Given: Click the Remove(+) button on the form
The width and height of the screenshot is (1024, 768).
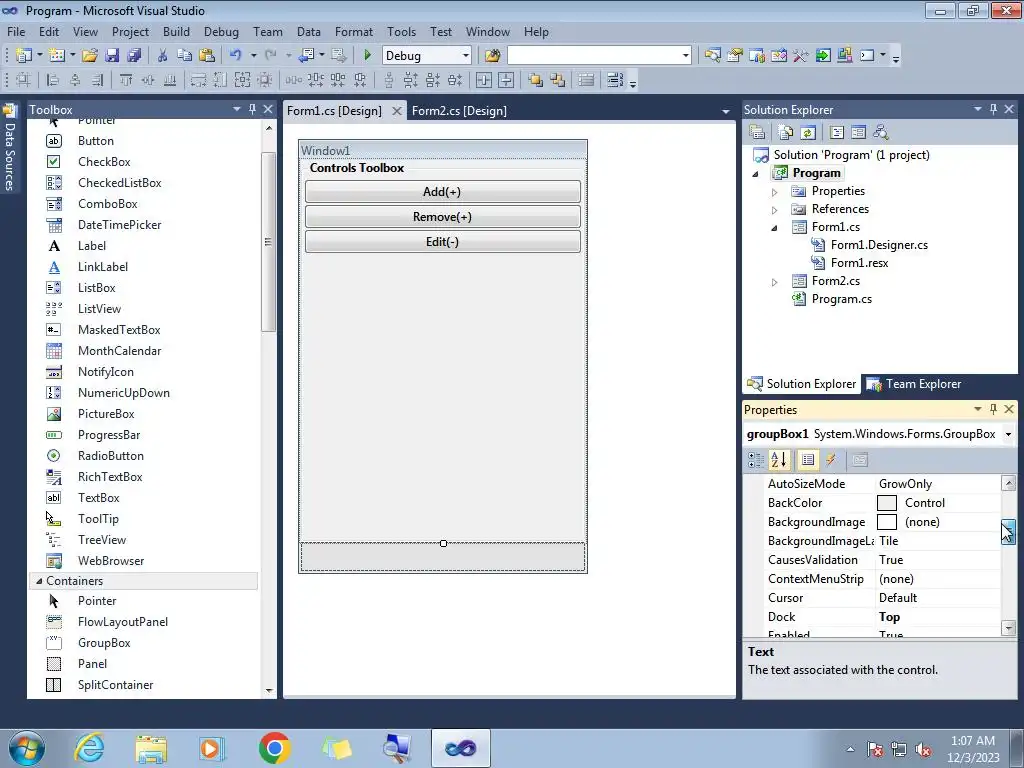Looking at the screenshot, I should click(442, 216).
